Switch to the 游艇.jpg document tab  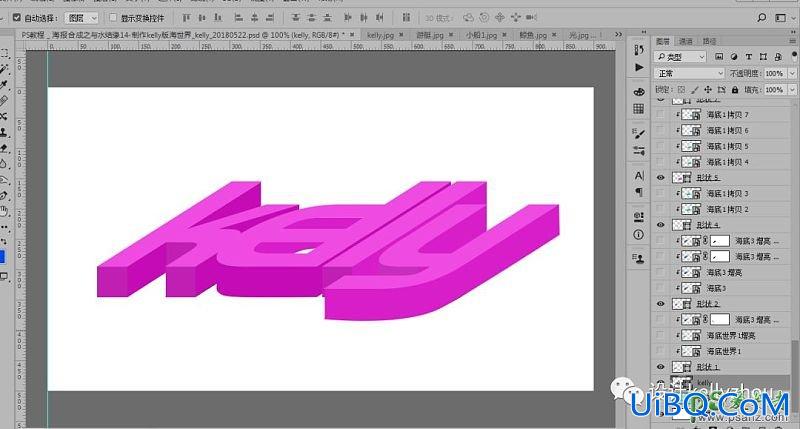point(430,35)
